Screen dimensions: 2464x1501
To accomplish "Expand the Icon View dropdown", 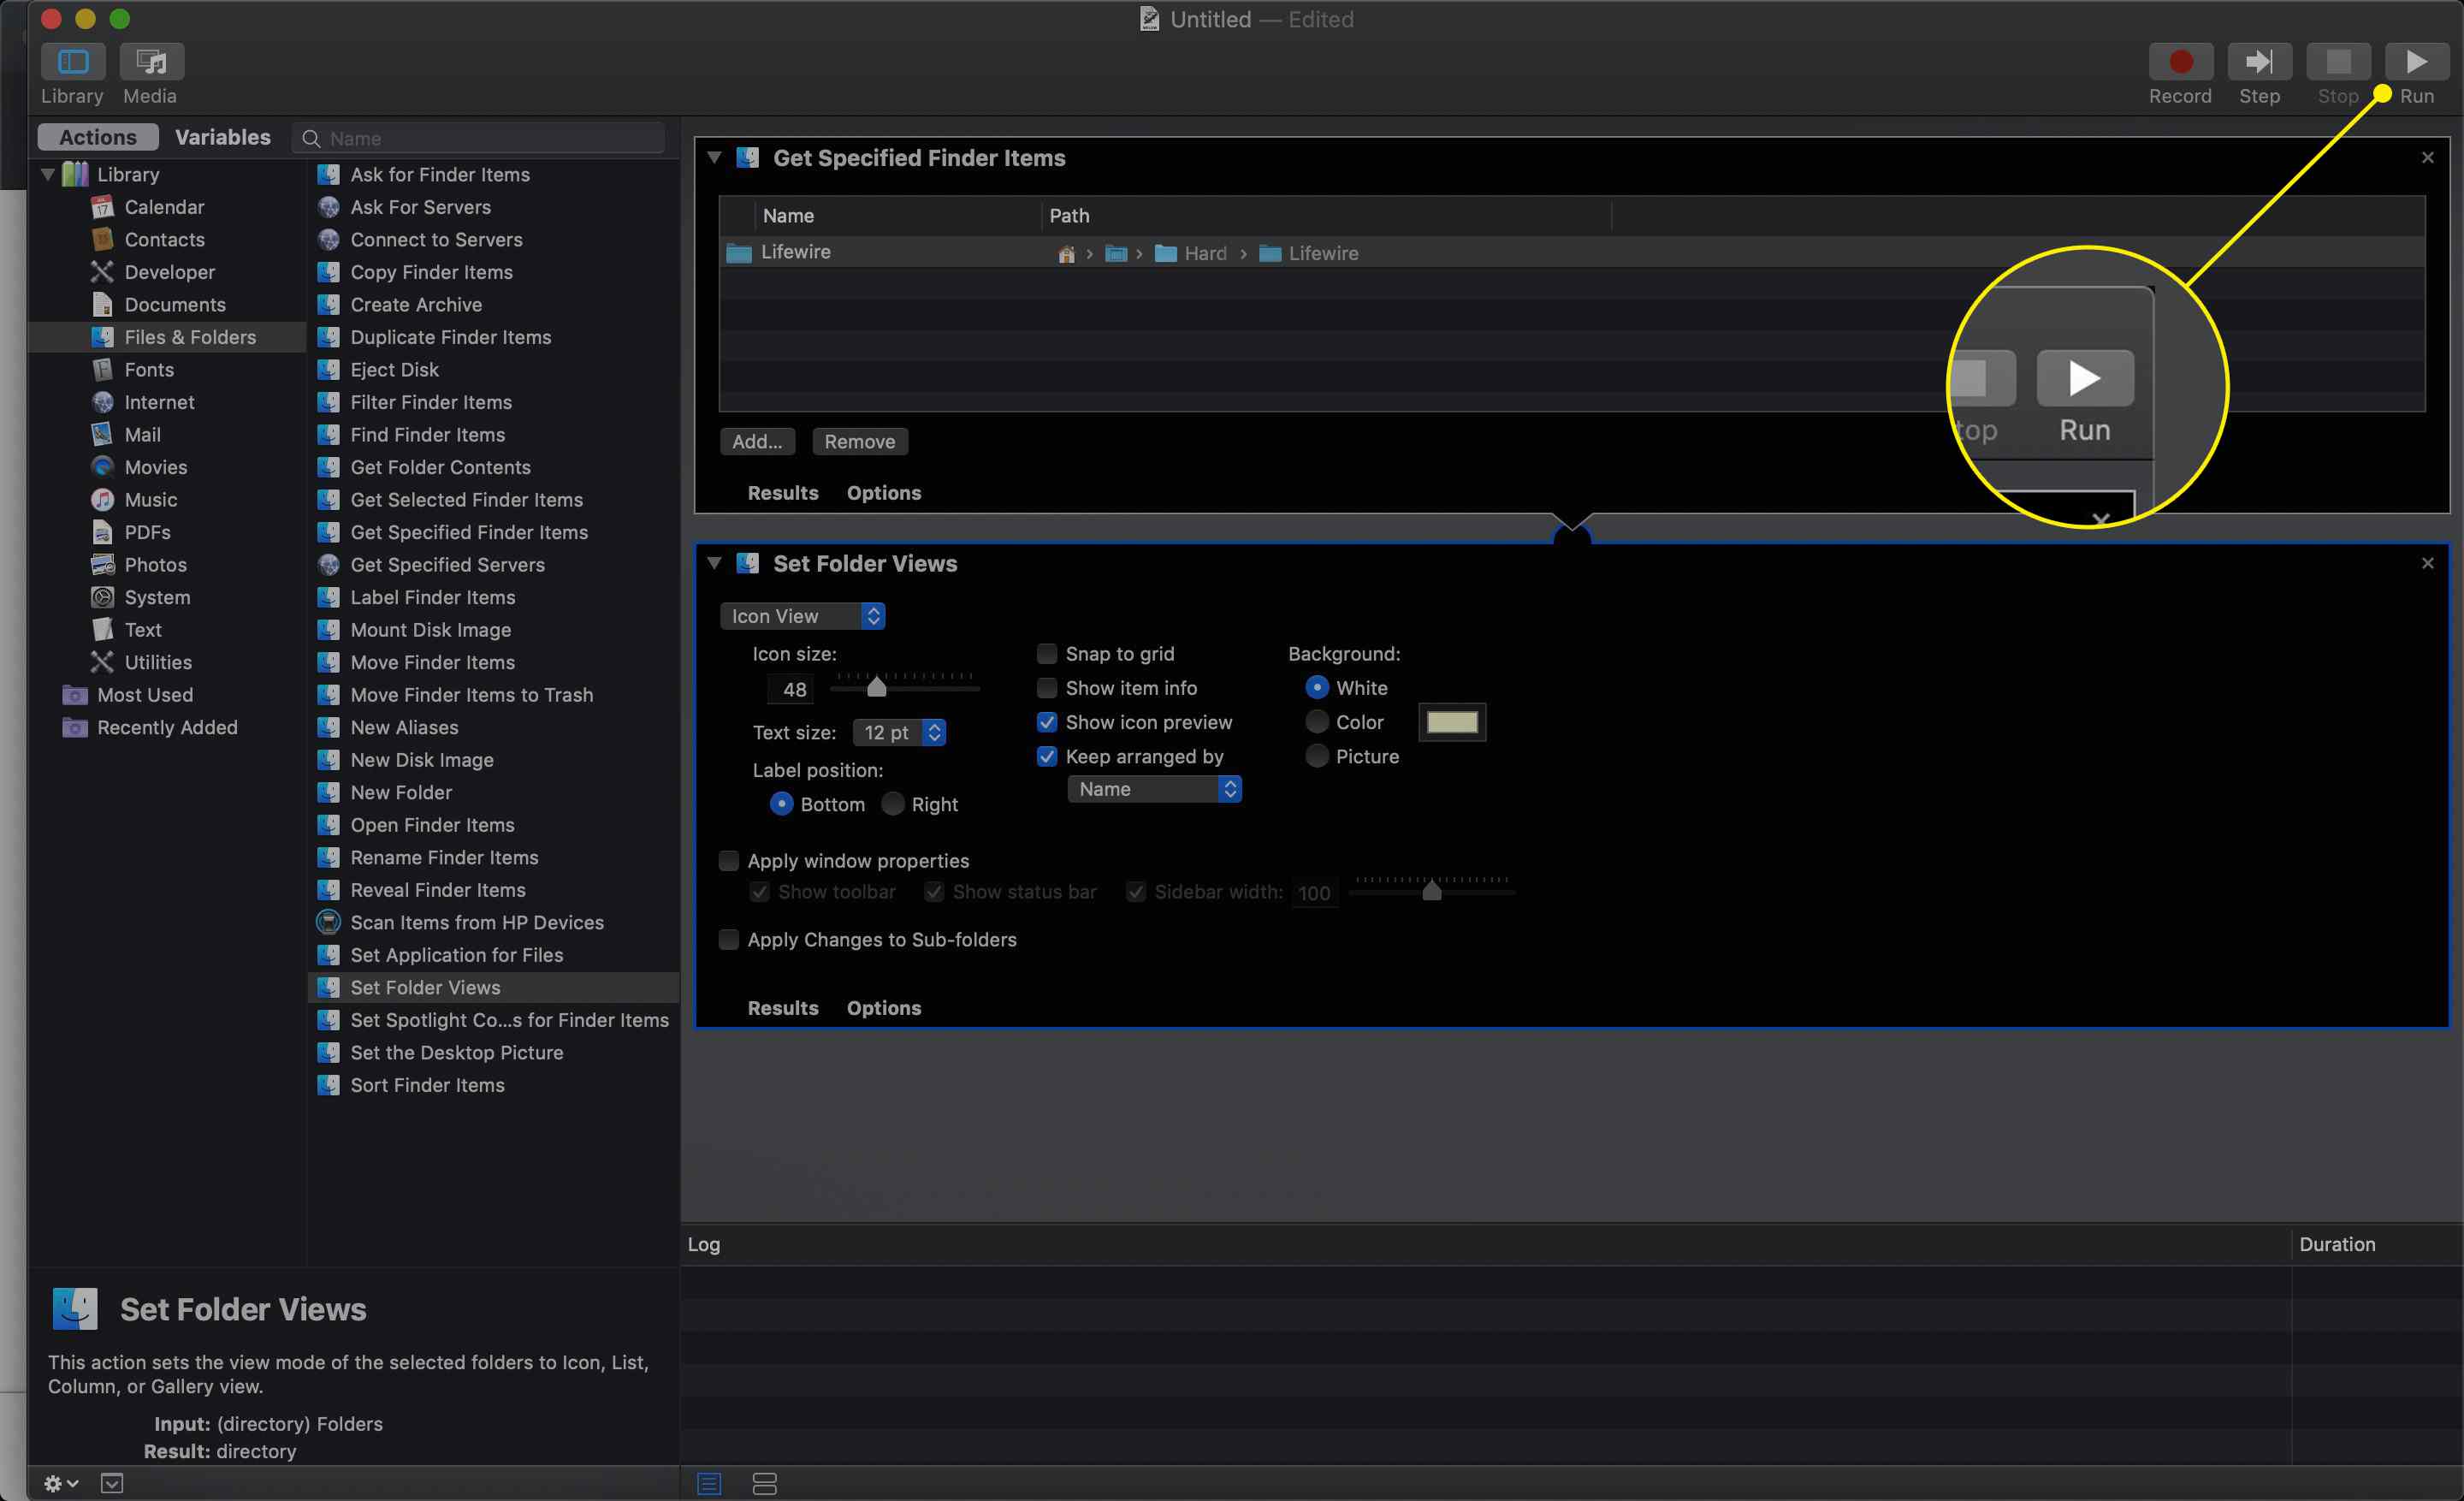I will pyautogui.click(x=803, y=616).
